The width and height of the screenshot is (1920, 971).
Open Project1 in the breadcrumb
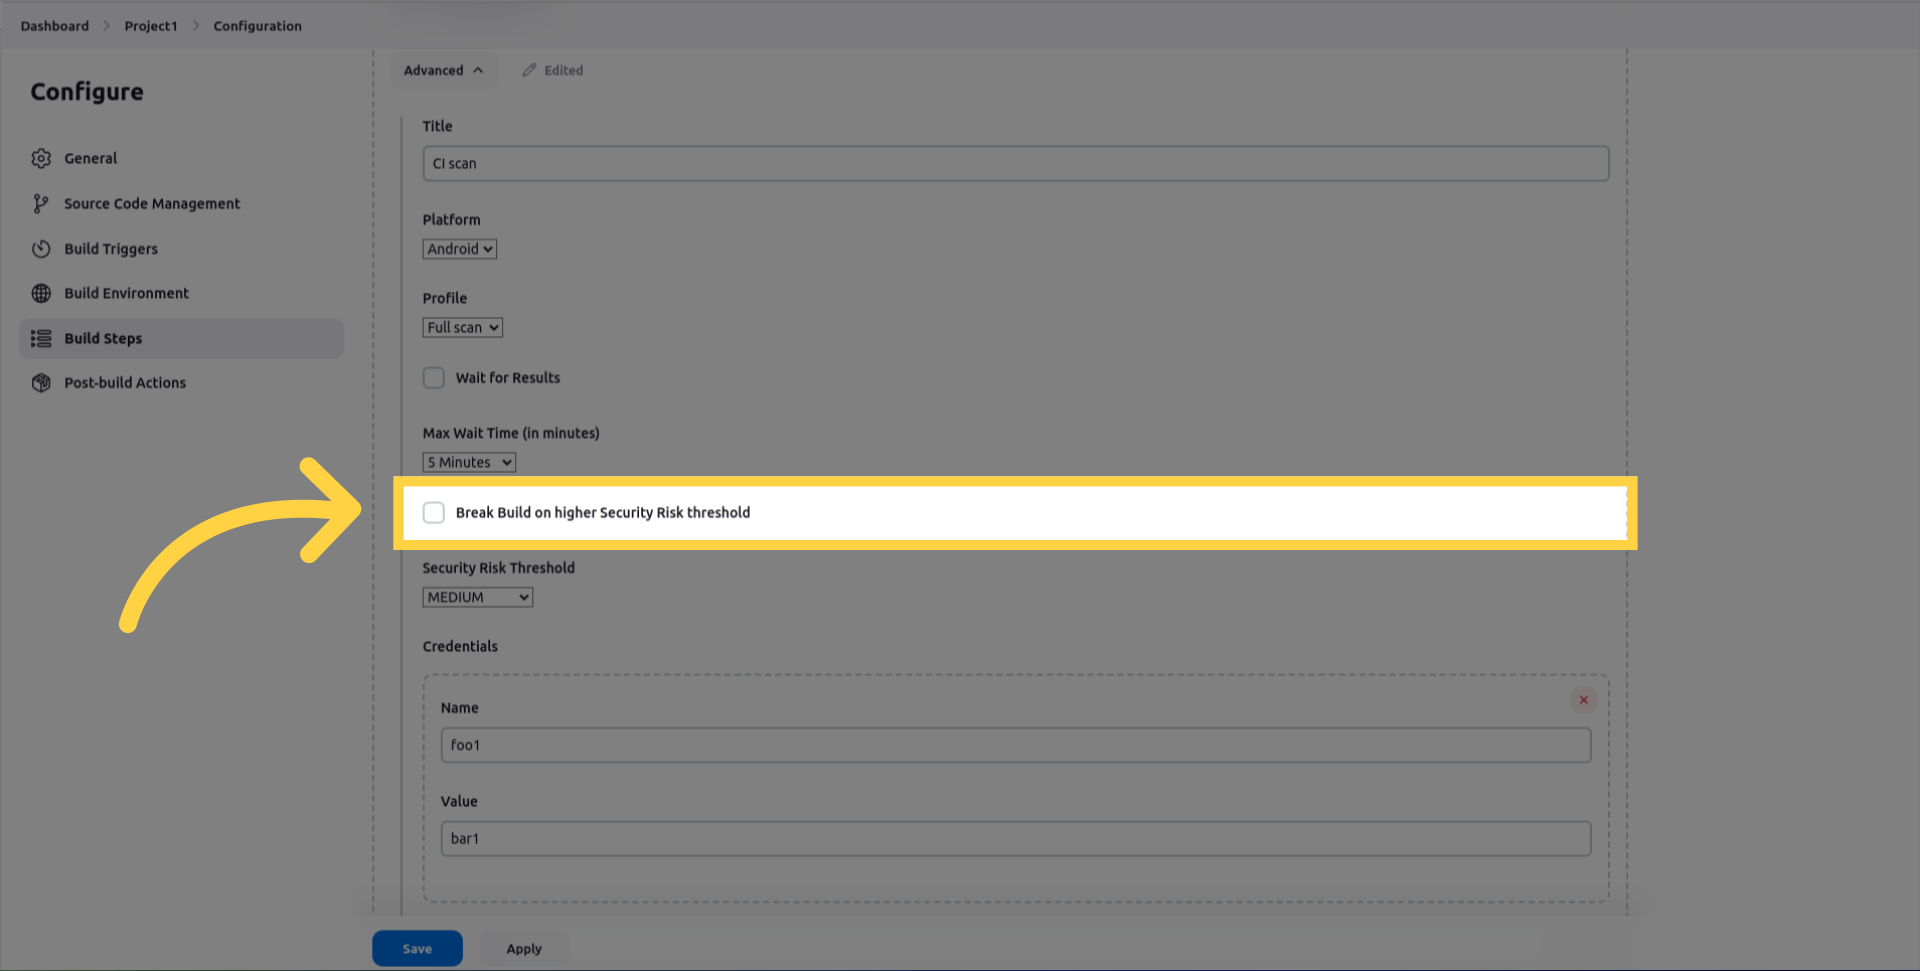click(150, 26)
